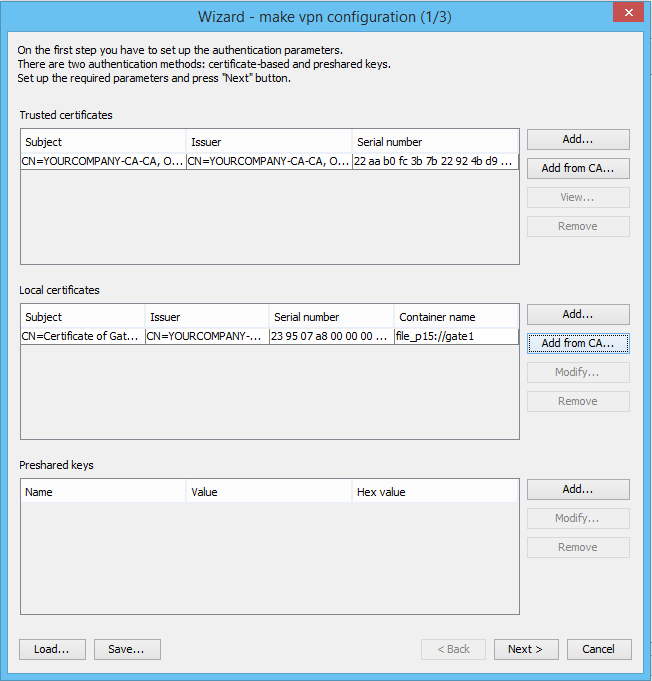The height and width of the screenshot is (681, 652).
Task: Sort local certificates by Issuer column
Action: pyautogui.click(x=207, y=317)
